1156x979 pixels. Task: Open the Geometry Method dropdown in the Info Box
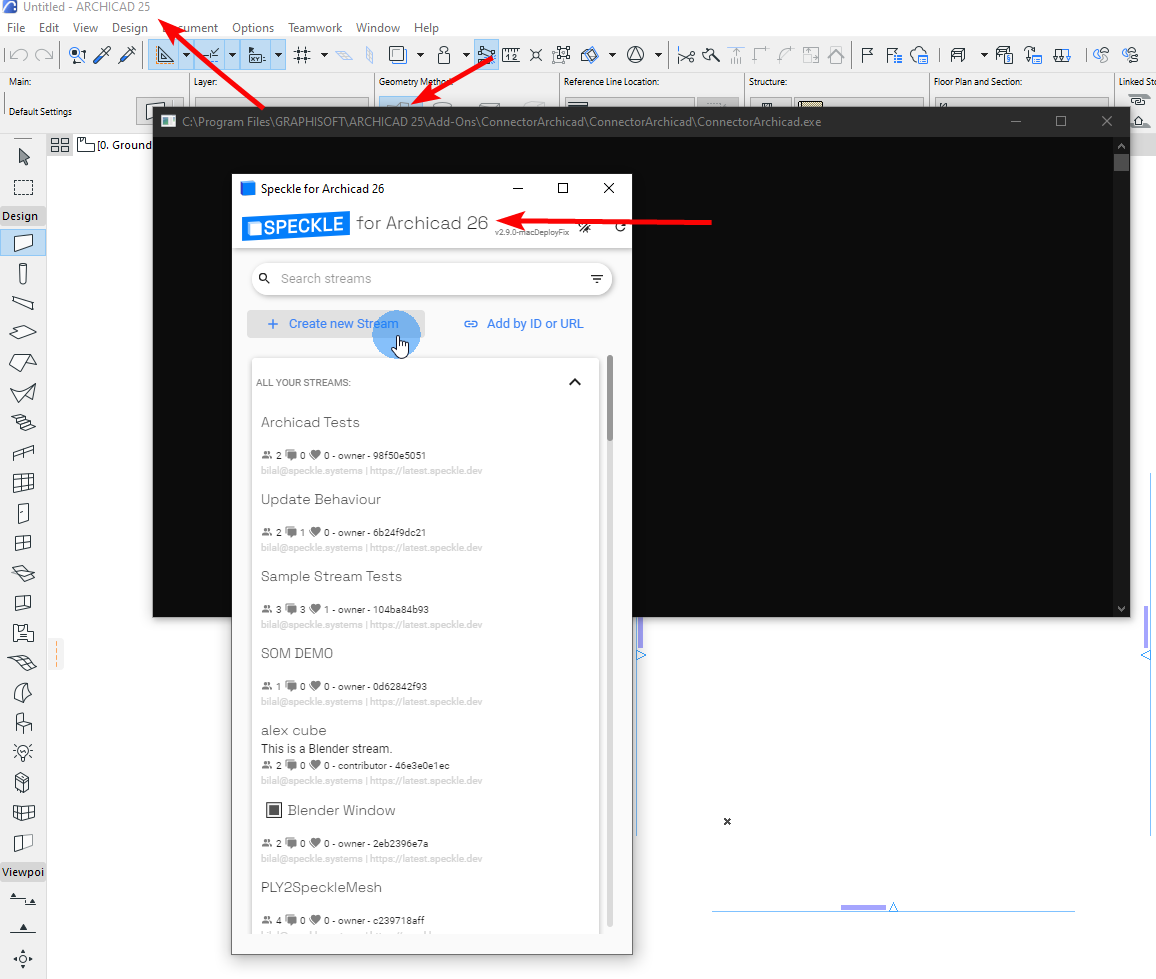tap(400, 103)
